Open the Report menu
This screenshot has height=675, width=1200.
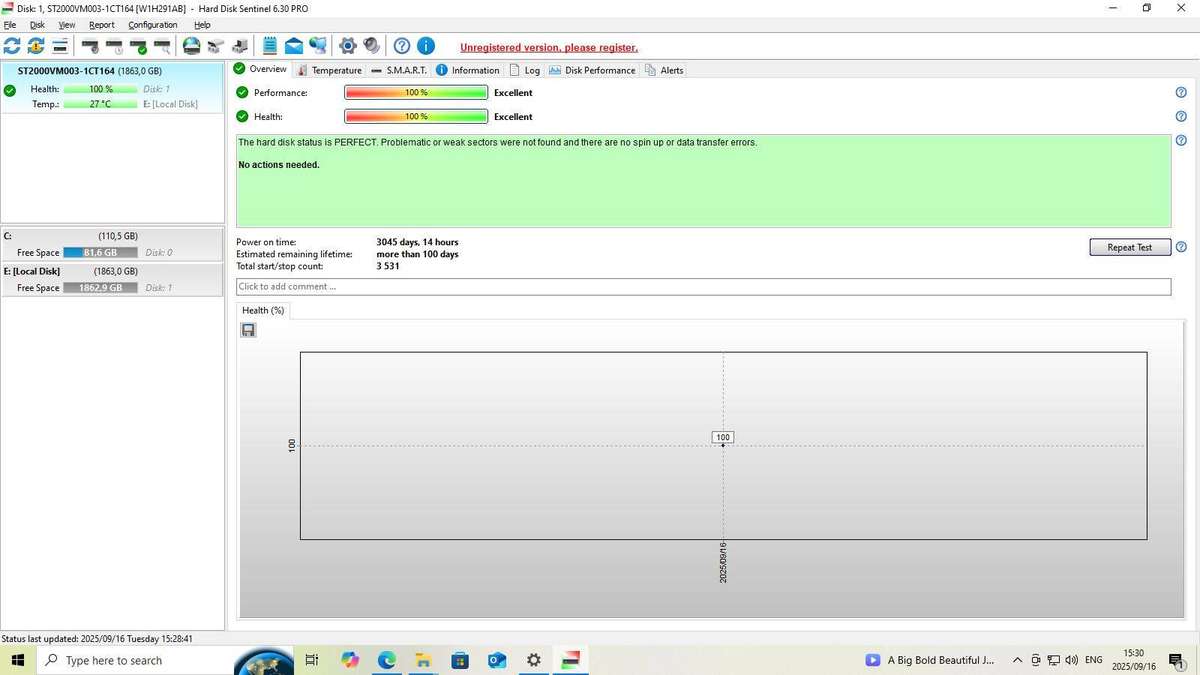click(x=100, y=24)
